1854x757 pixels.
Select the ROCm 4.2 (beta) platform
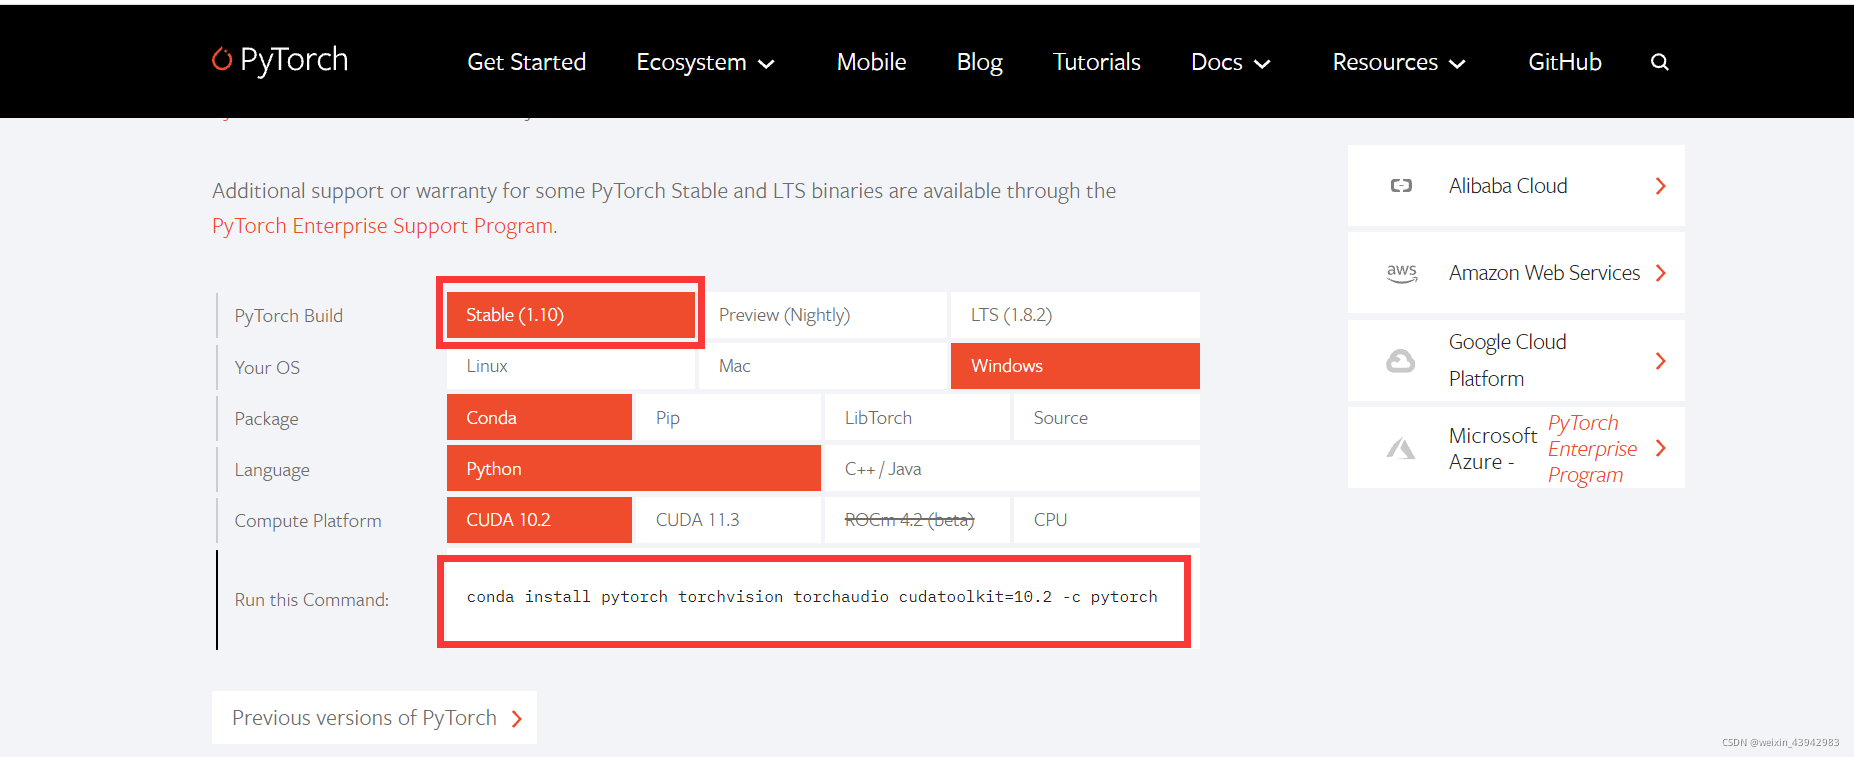917,520
